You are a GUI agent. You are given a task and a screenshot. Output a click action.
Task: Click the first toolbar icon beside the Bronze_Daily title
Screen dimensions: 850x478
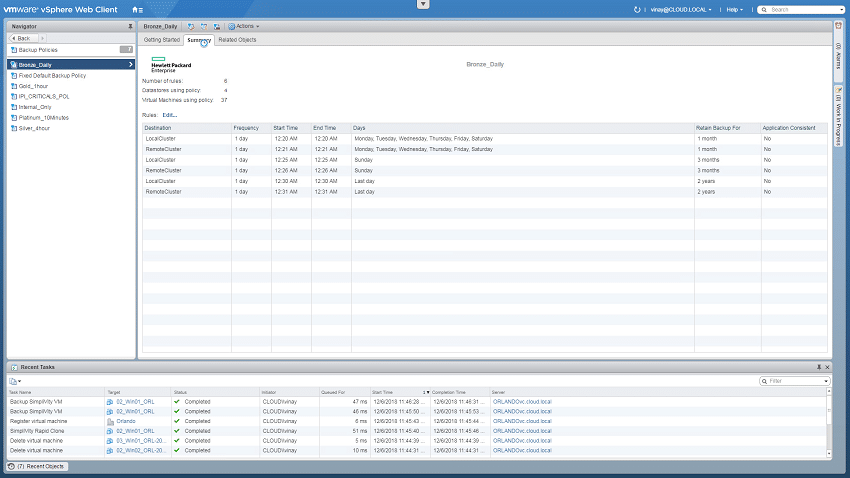pos(191,26)
